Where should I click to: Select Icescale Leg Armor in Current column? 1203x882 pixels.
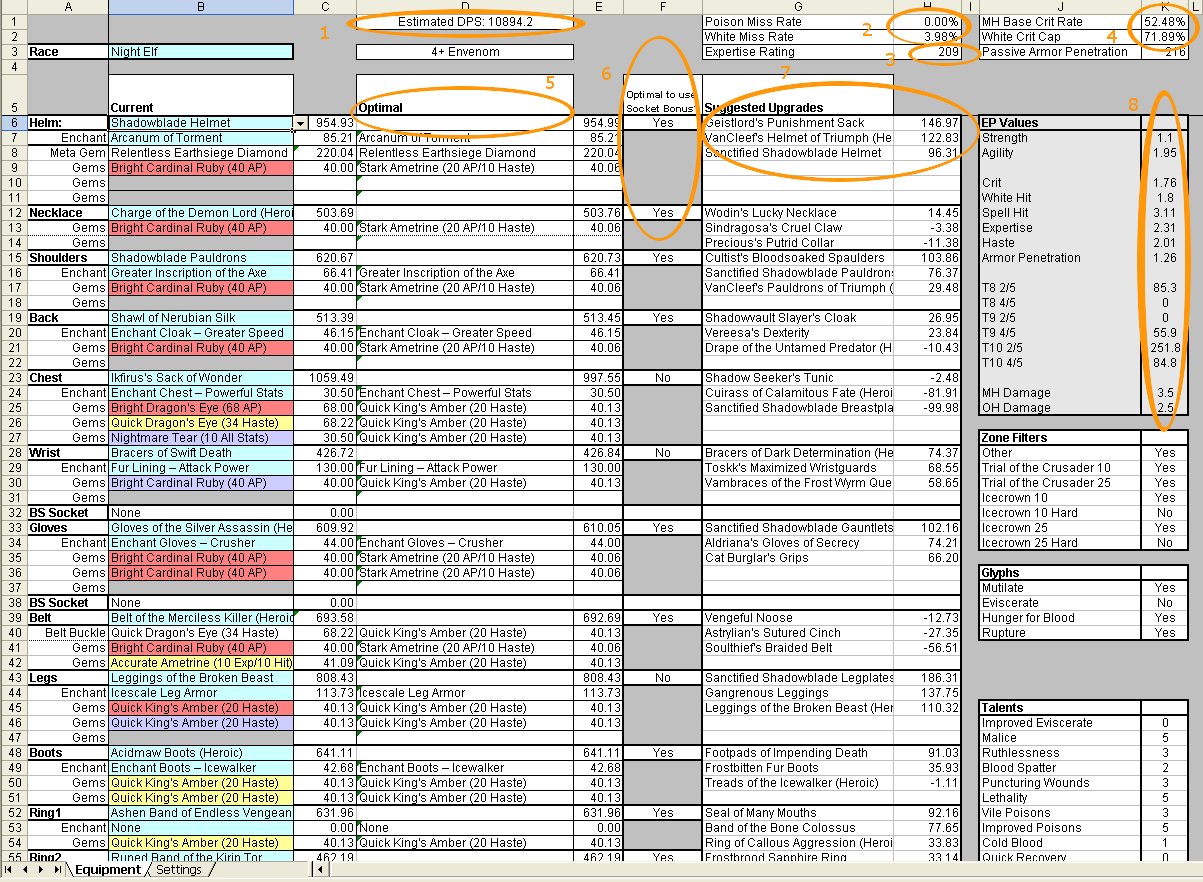tap(201, 693)
